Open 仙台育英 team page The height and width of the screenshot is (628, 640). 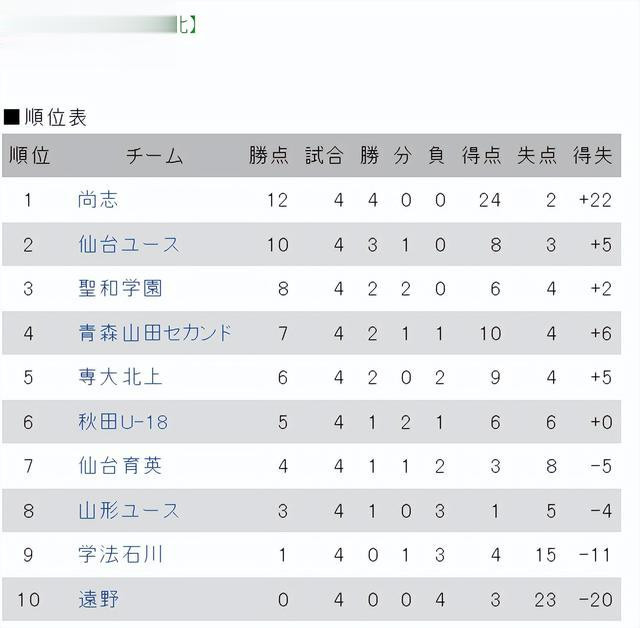point(120,466)
